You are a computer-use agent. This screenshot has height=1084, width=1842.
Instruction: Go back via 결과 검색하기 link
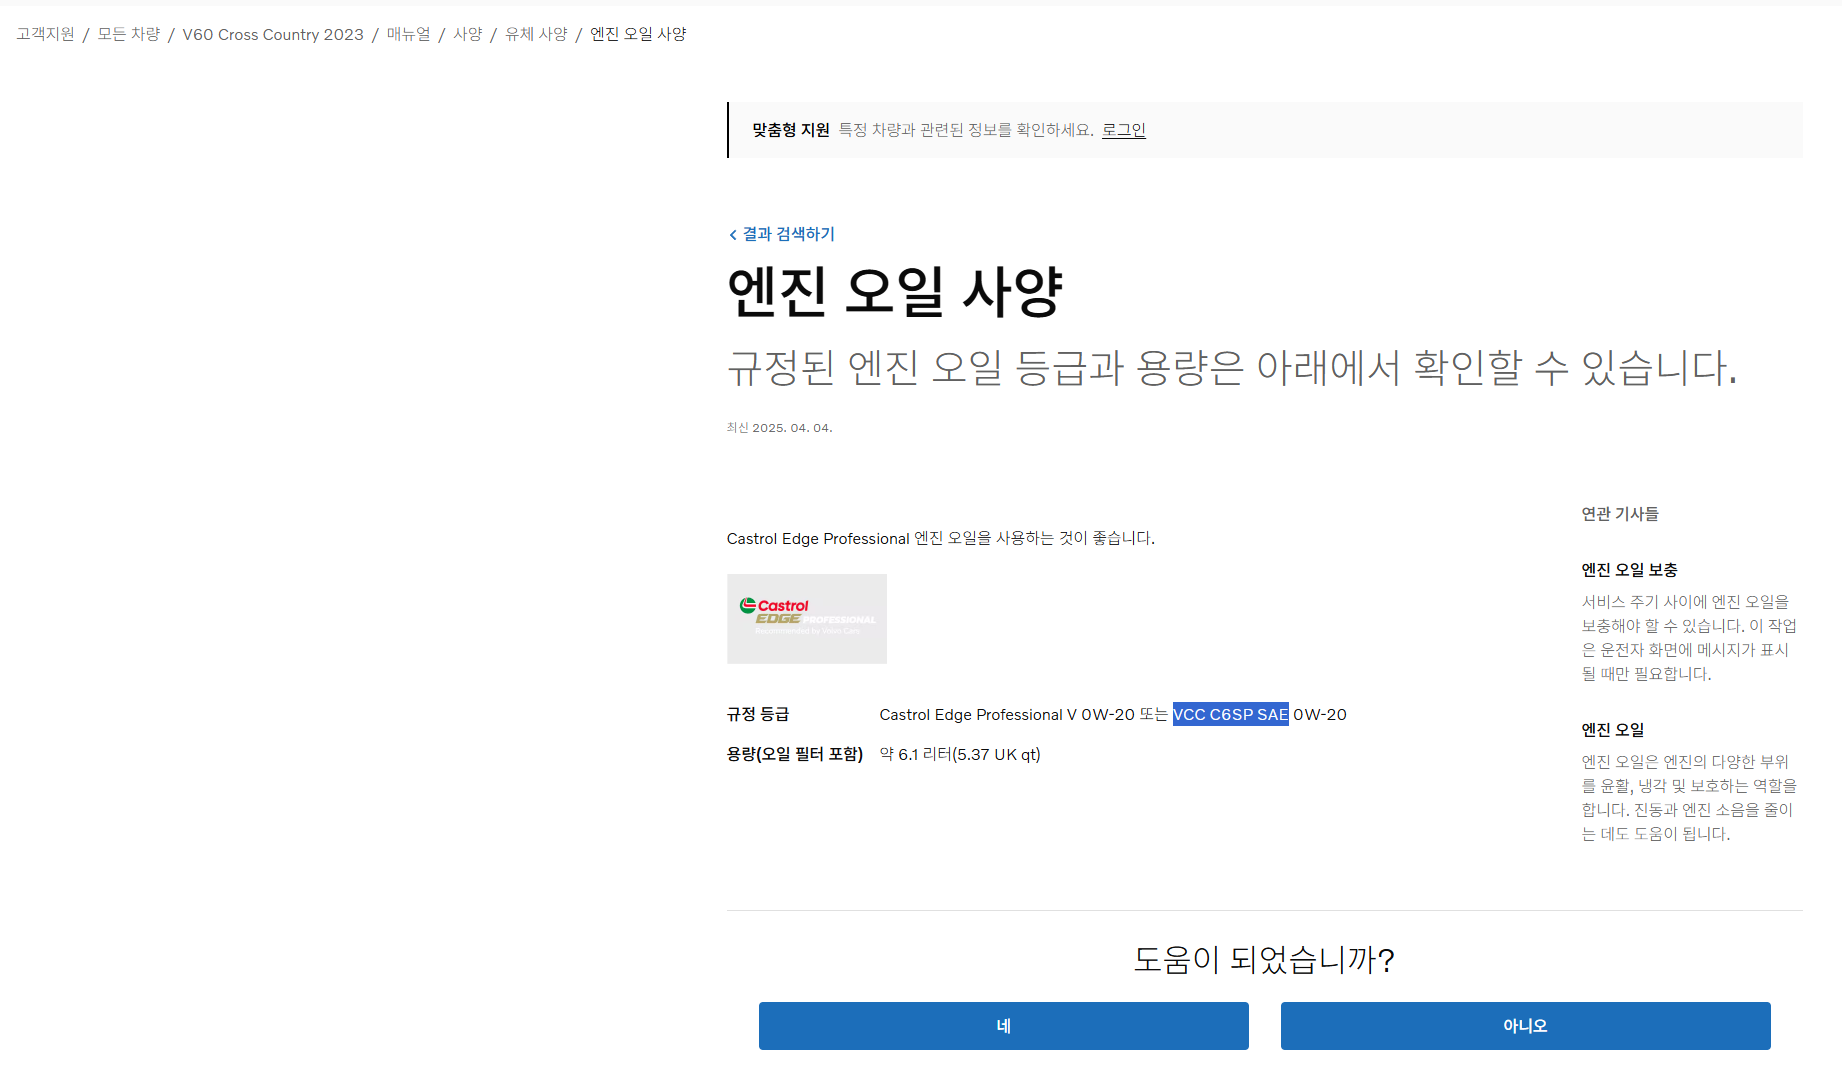pyautogui.click(x=788, y=234)
